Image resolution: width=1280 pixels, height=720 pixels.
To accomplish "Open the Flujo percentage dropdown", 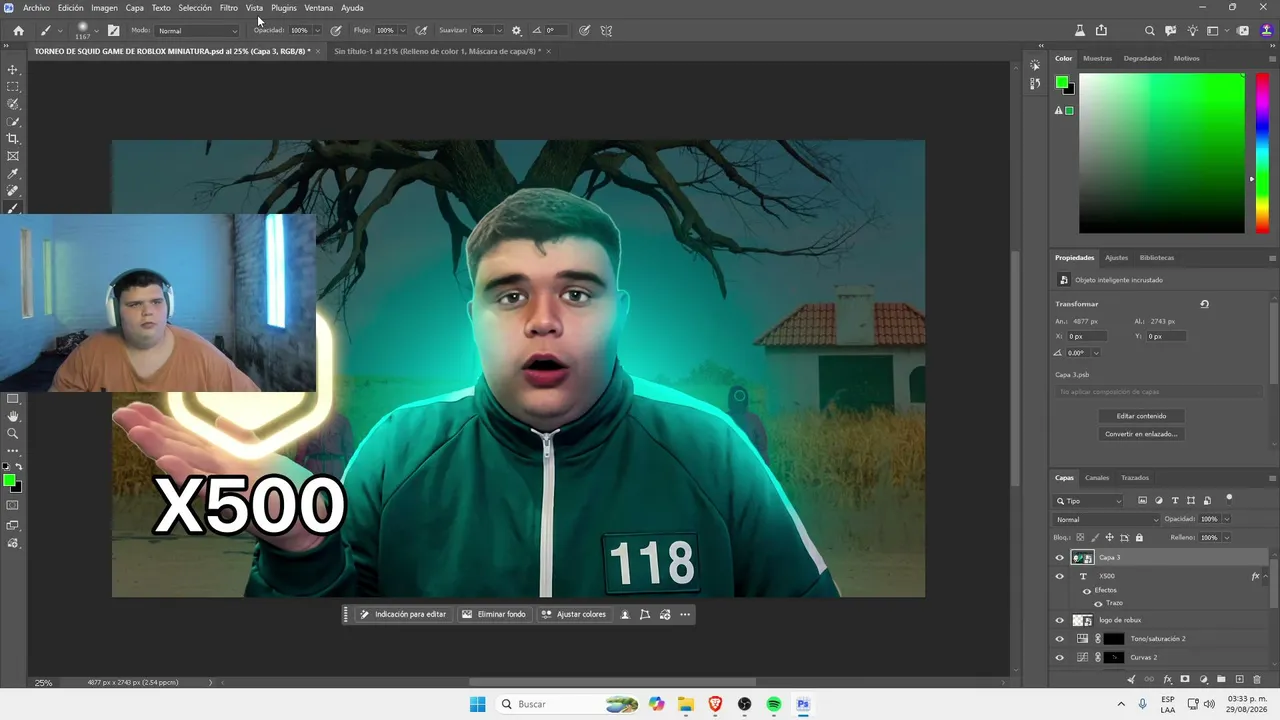I will coord(403,31).
